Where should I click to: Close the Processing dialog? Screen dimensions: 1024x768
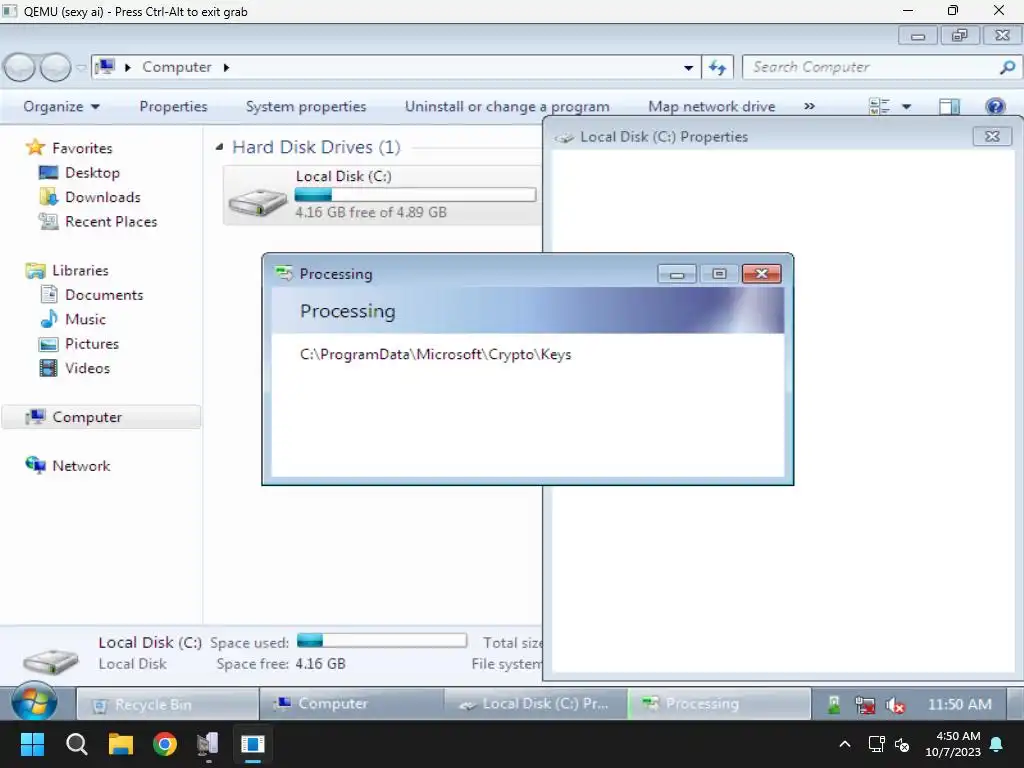[761, 274]
